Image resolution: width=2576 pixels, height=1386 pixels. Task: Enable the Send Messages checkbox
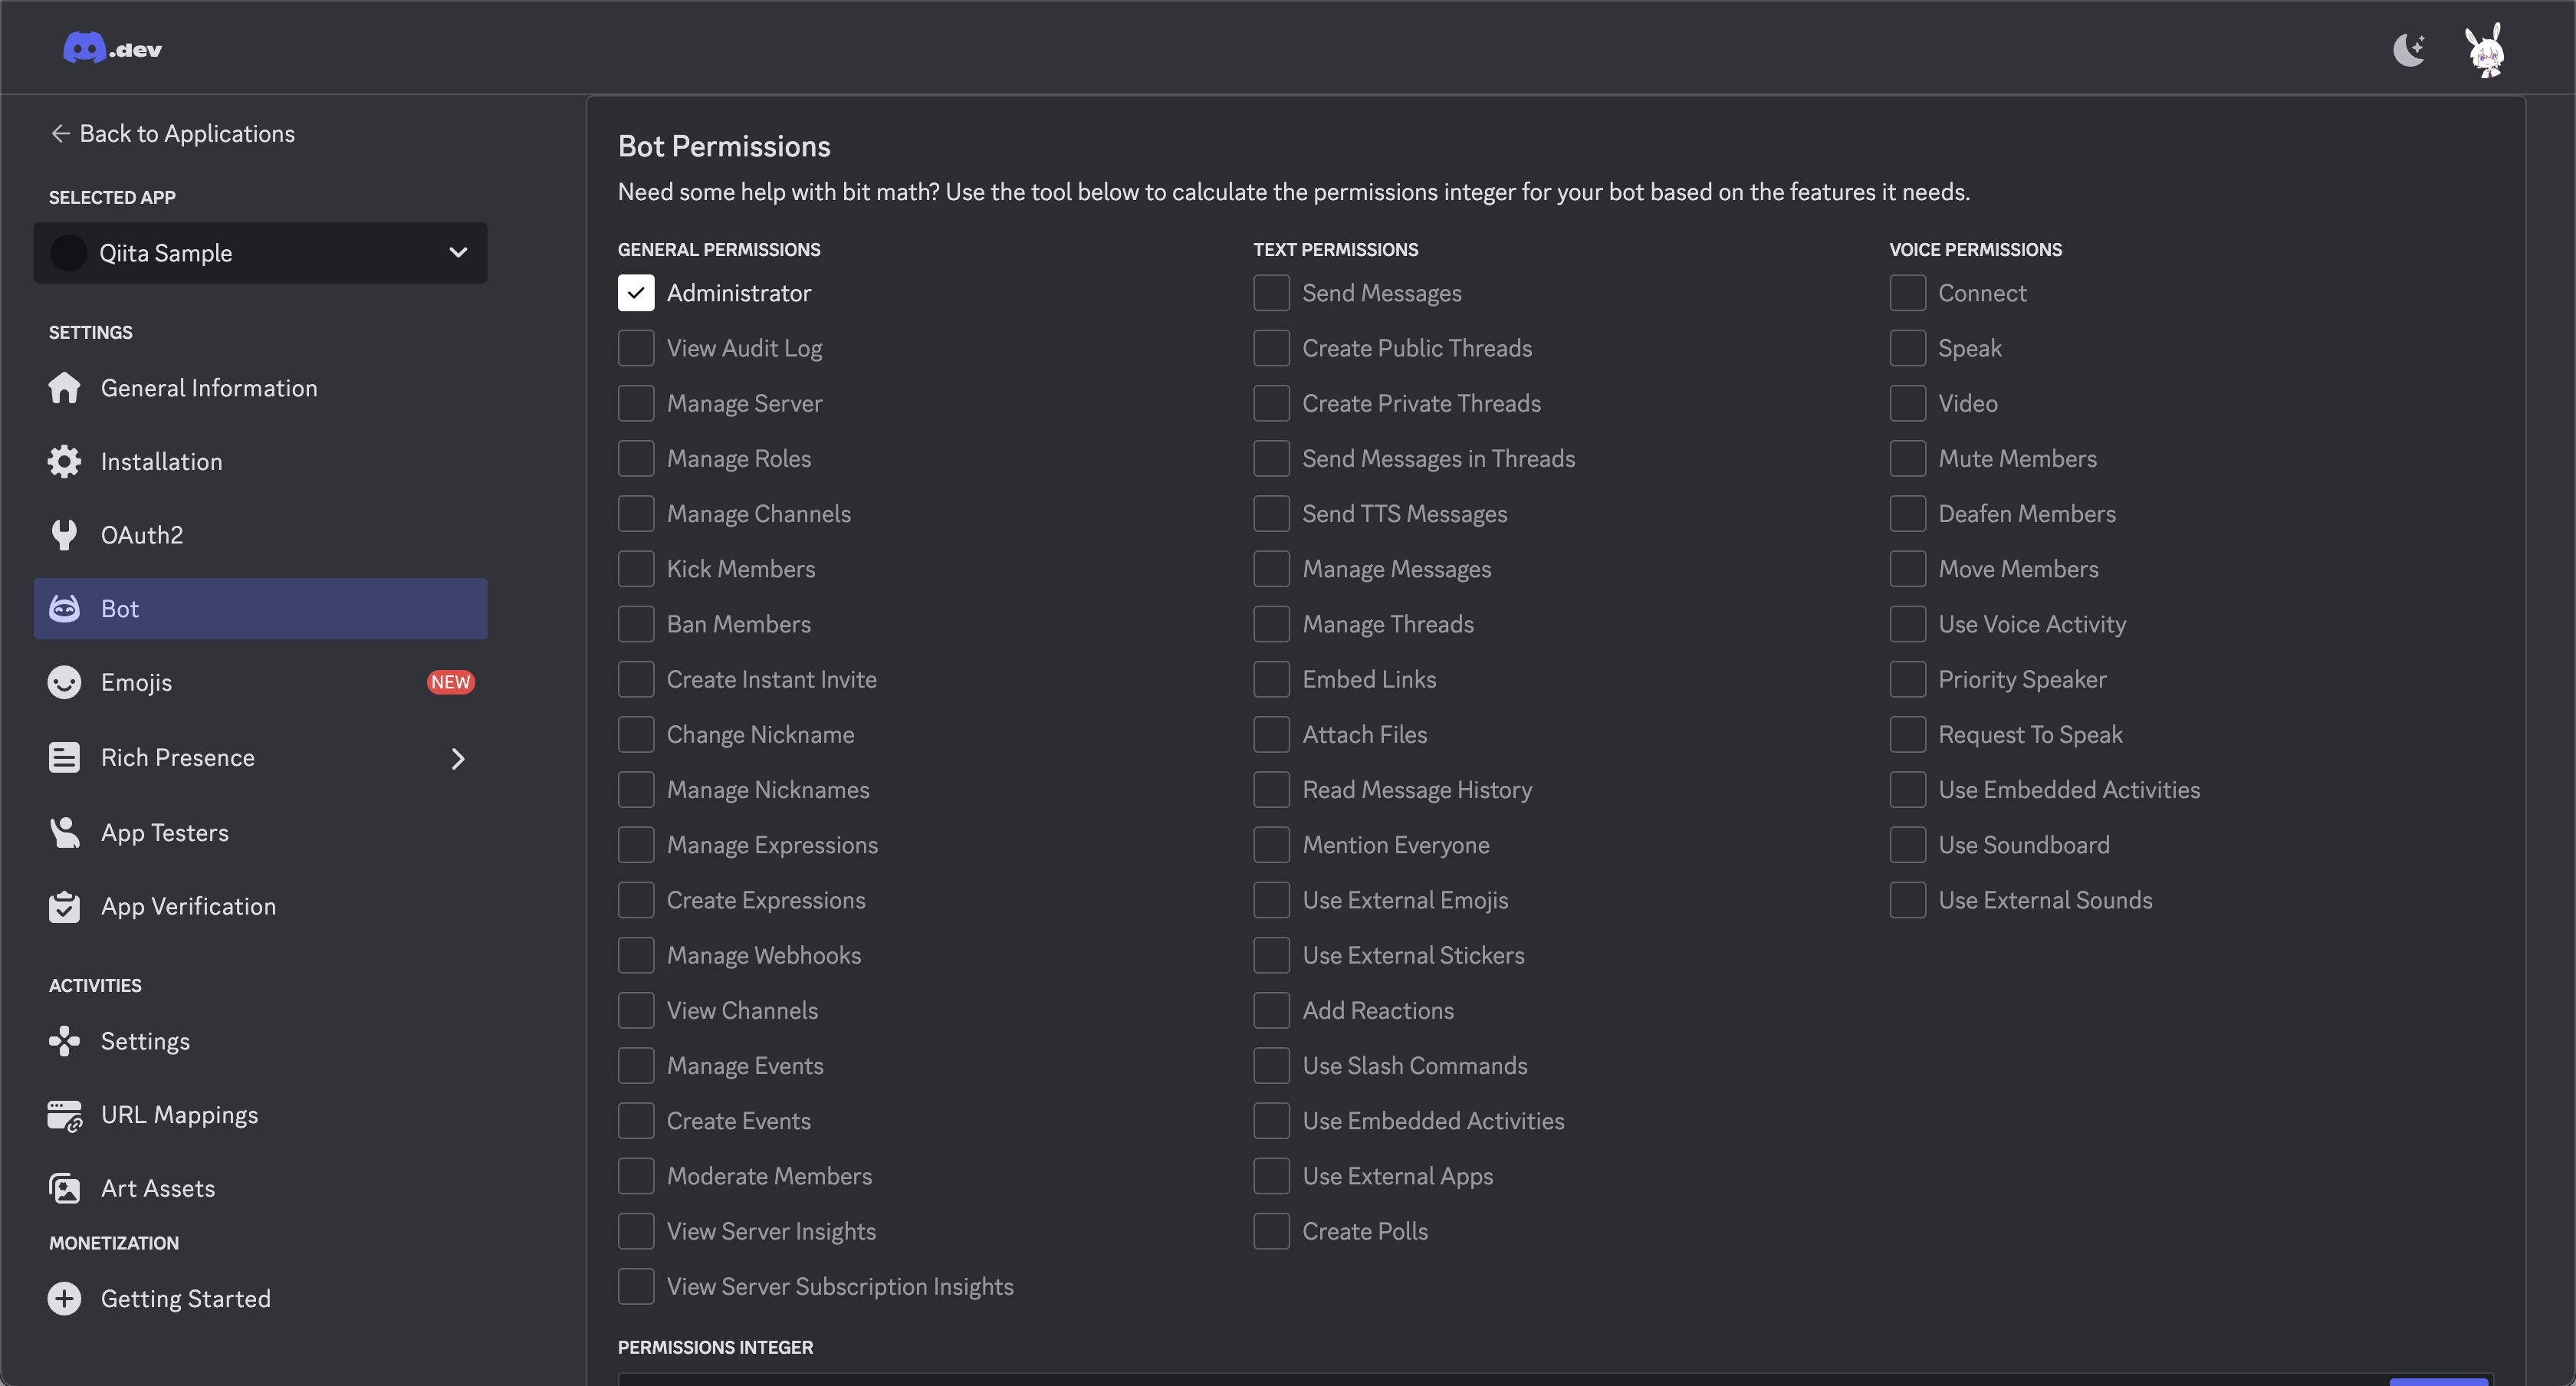point(1271,293)
